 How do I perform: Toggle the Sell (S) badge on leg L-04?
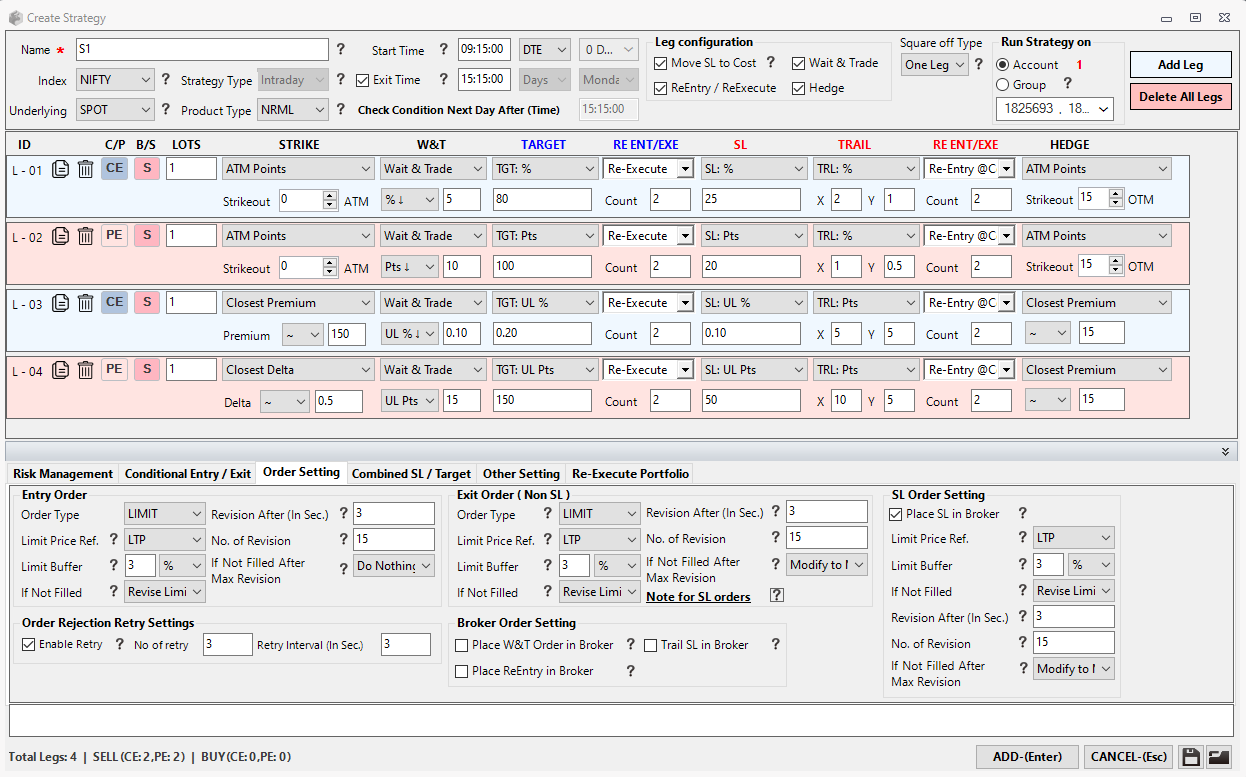(147, 369)
